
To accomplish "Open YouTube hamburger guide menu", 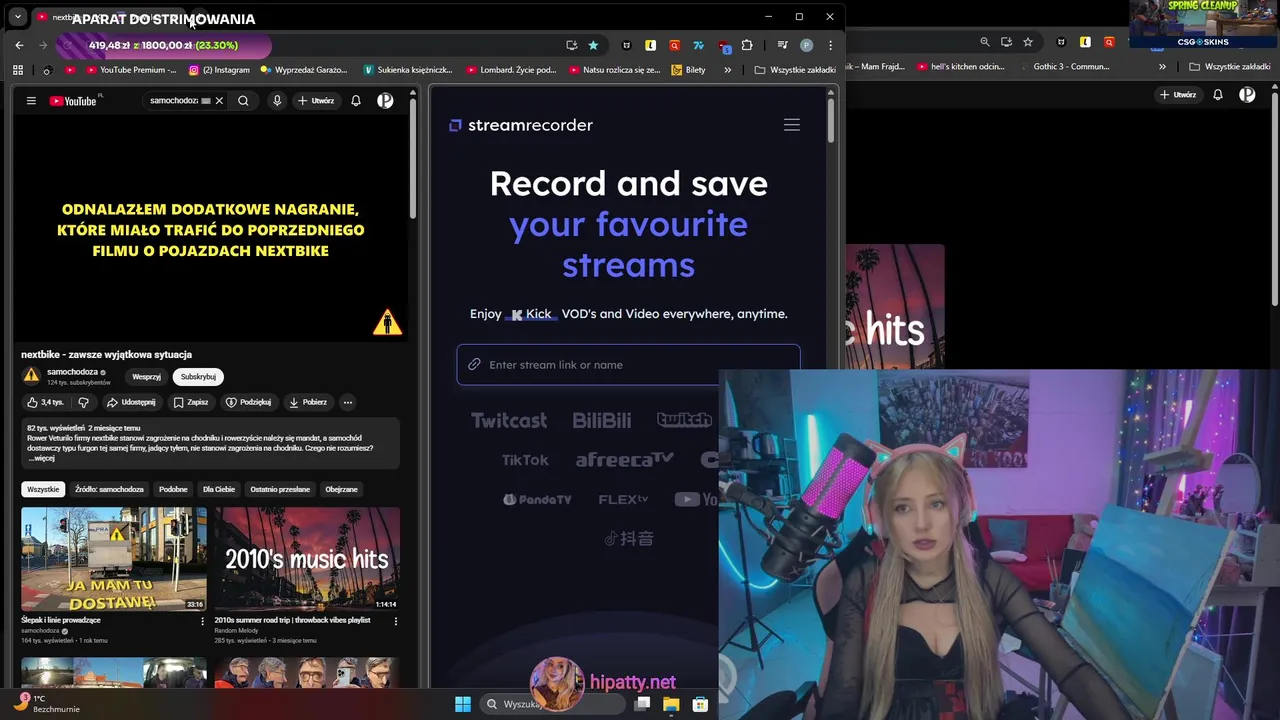I will click(x=31, y=101).
